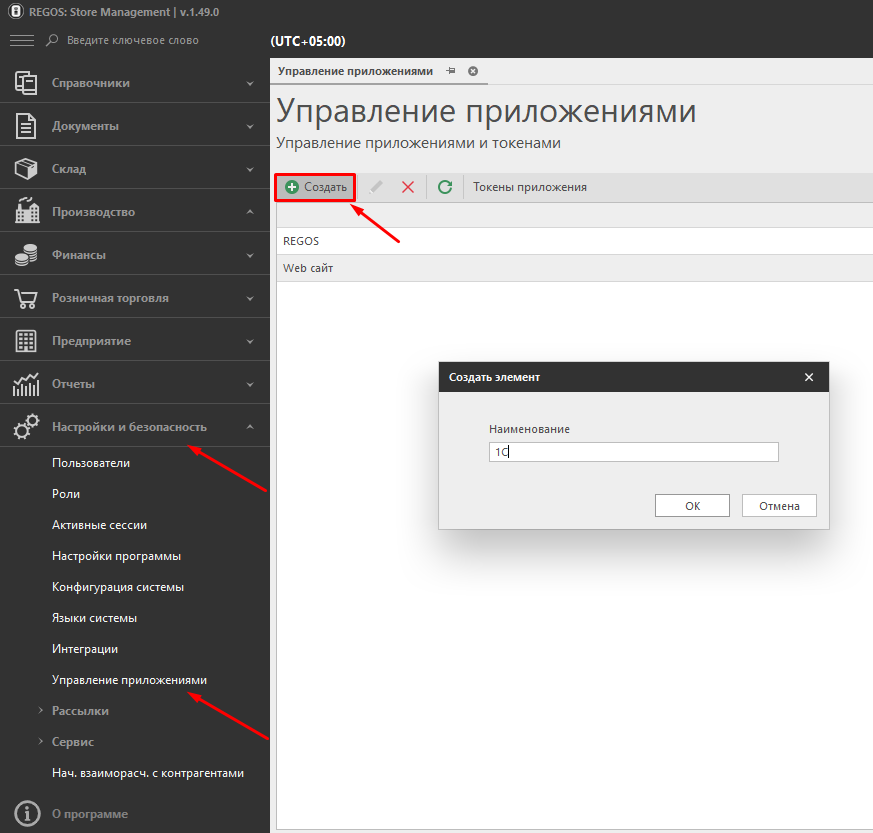Click the green plus Создать icon
The image size is (873, 833).
tap(292, 187)
